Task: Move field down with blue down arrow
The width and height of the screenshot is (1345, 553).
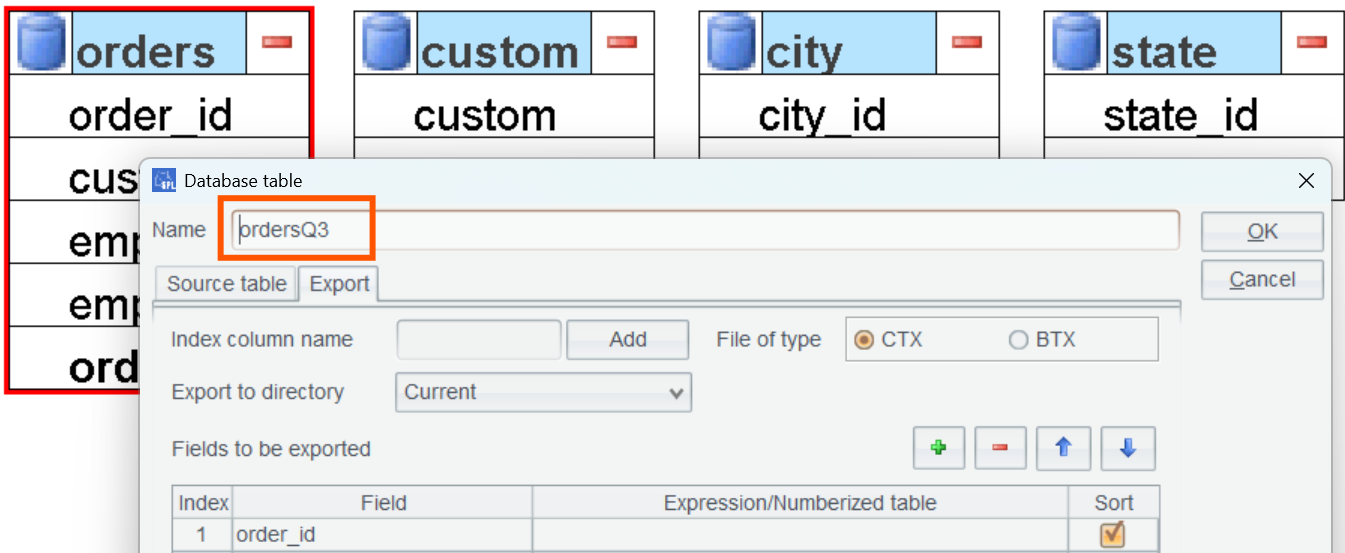Action: 1128,449
